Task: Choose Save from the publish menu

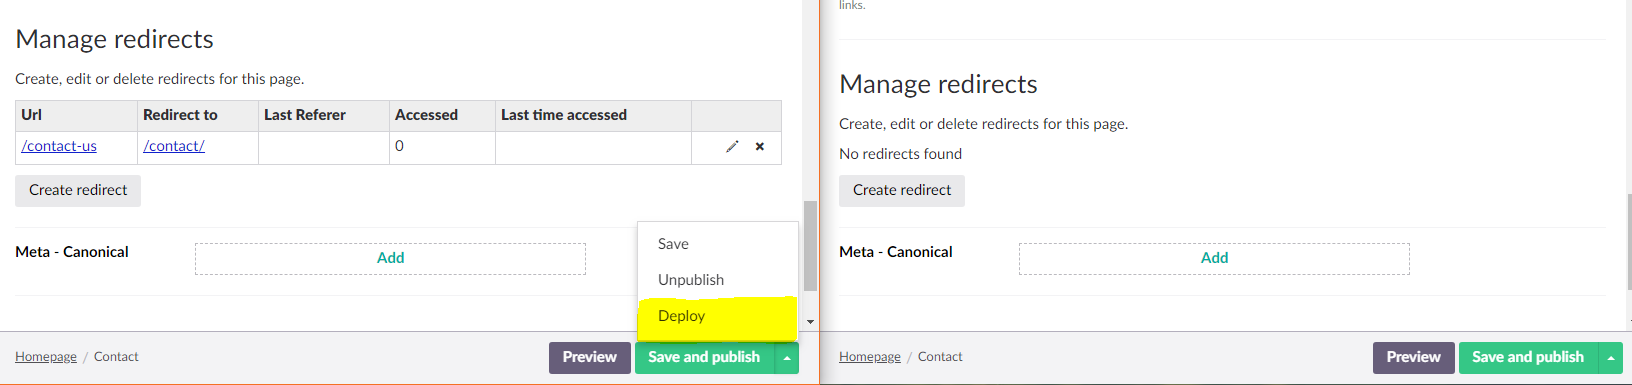Action: [717, 244]
